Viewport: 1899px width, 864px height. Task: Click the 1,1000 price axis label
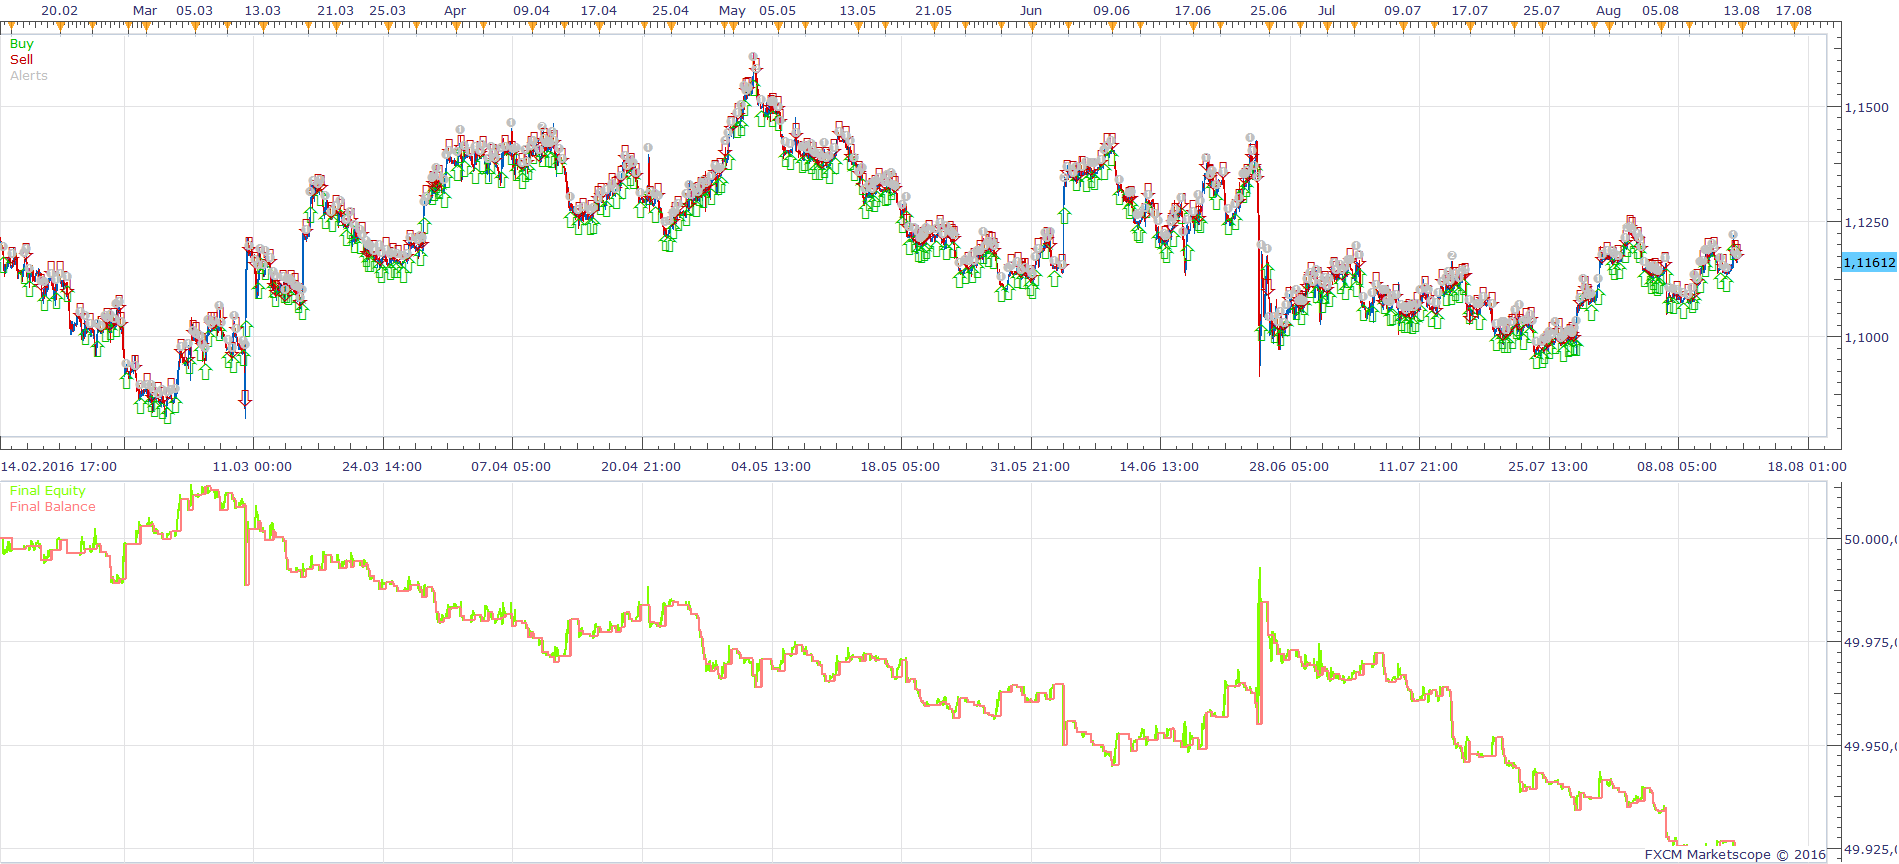pyautogui.click(x=1867, y=338)
